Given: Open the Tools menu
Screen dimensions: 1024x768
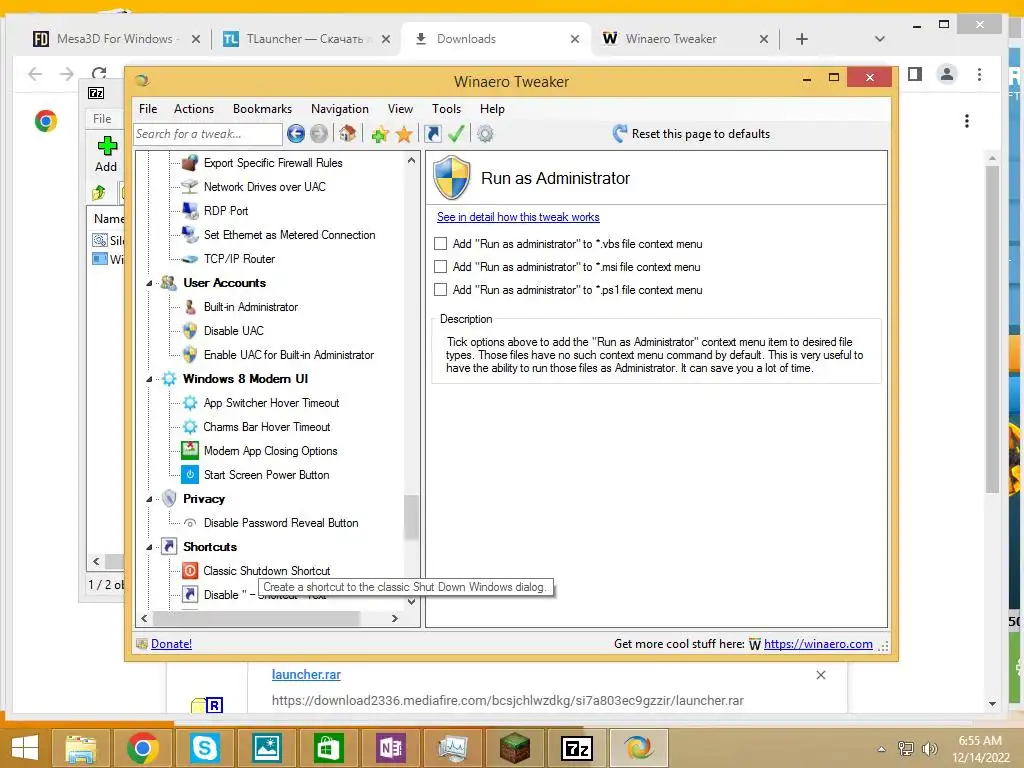Looking at the screenshot, I should (447, 109).
